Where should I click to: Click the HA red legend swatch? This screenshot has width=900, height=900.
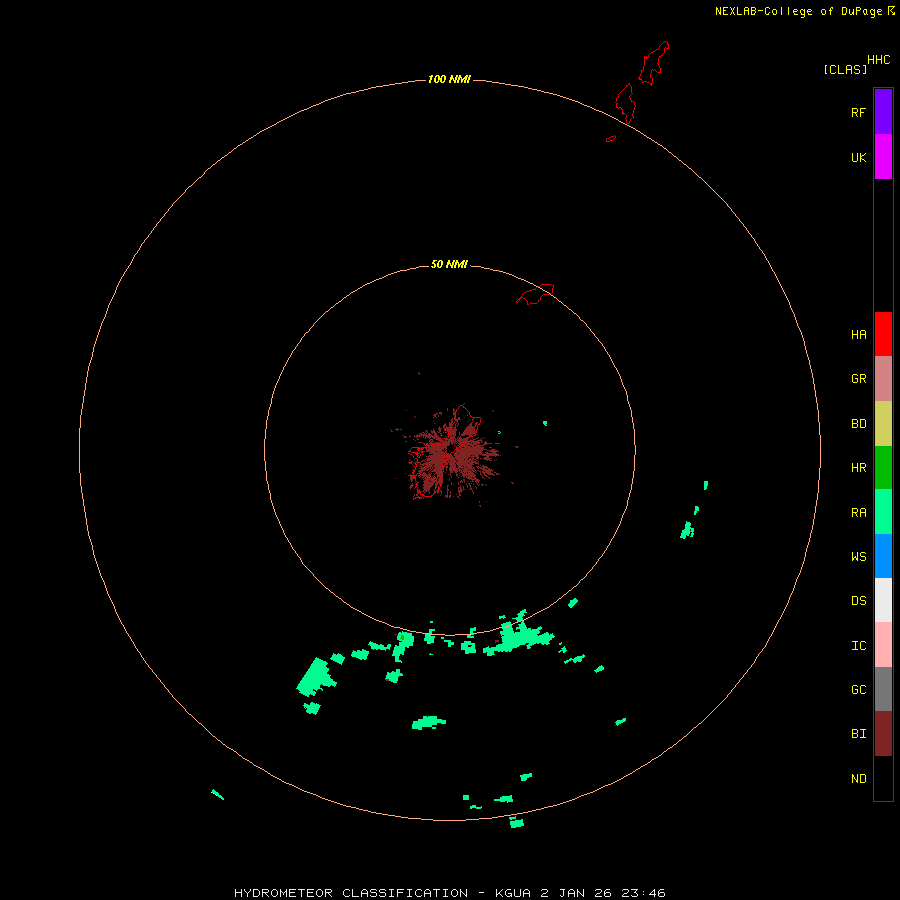pos(883,334)
